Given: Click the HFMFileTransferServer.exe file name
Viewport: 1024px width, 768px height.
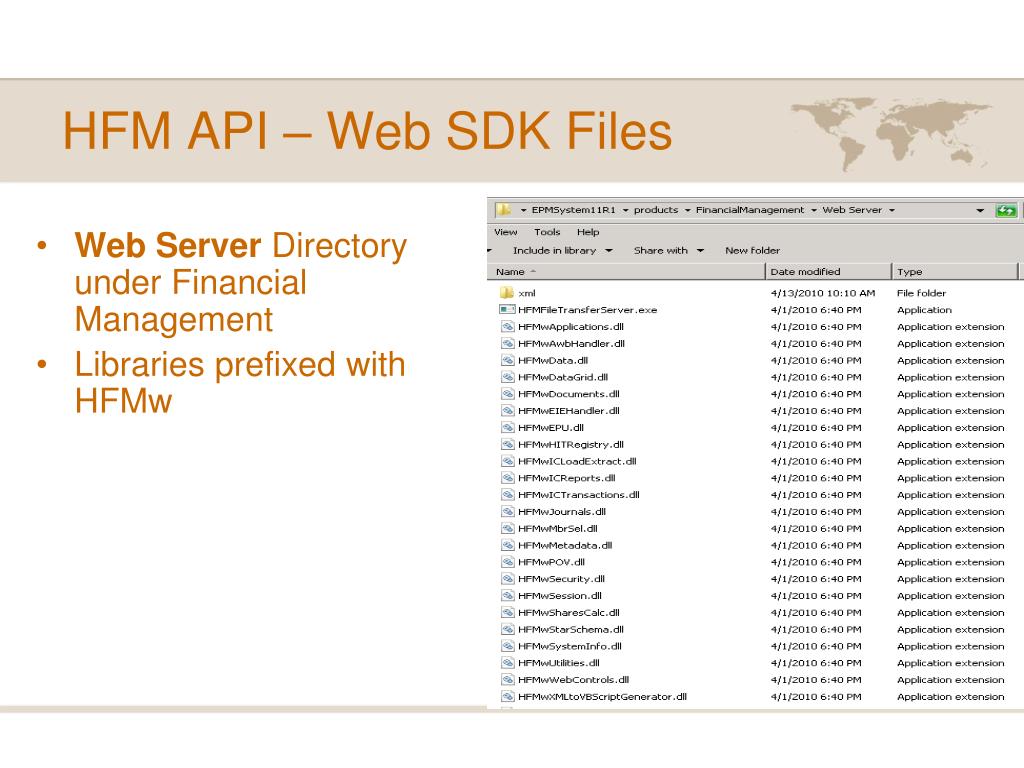Looking at the screenshot, I should click(x=587, y=310).
